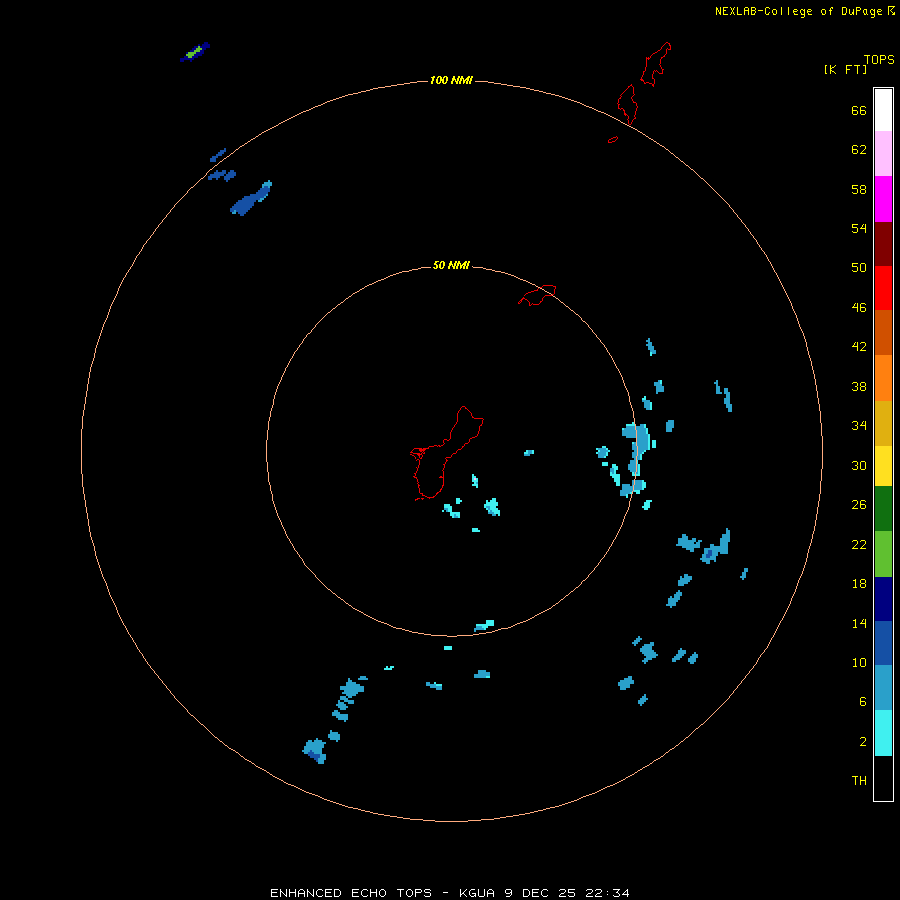Click the dark orange 46 kft legend swatch
This screenshot has width=900, height=900.
pyautogui.click(x=883, y=333)
